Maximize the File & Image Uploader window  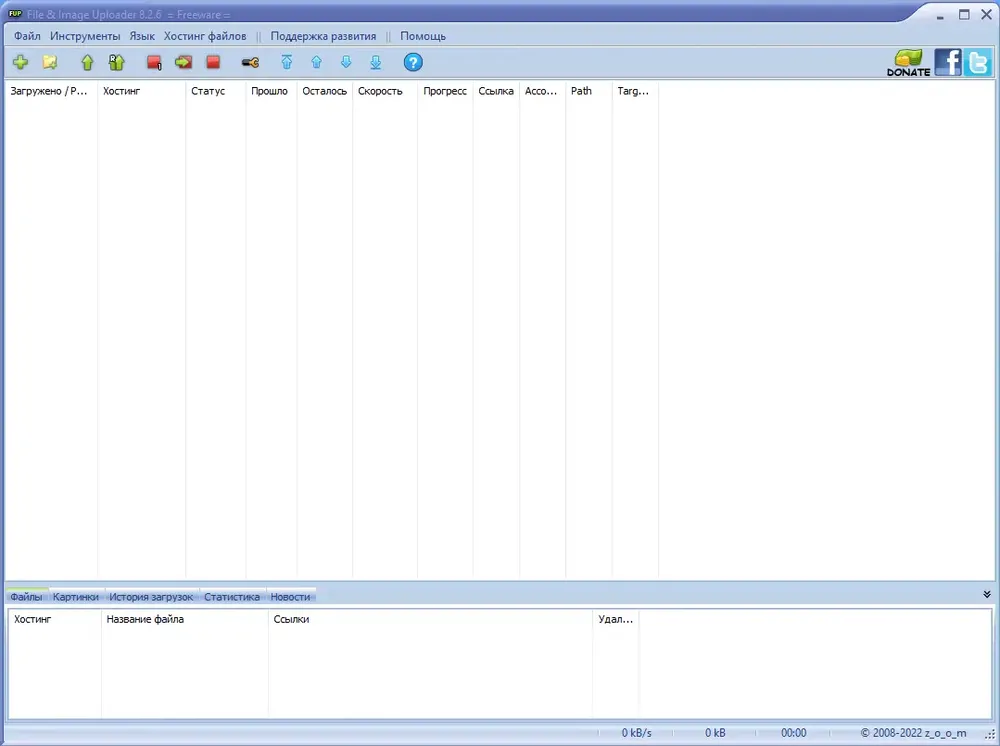point(964,14)
